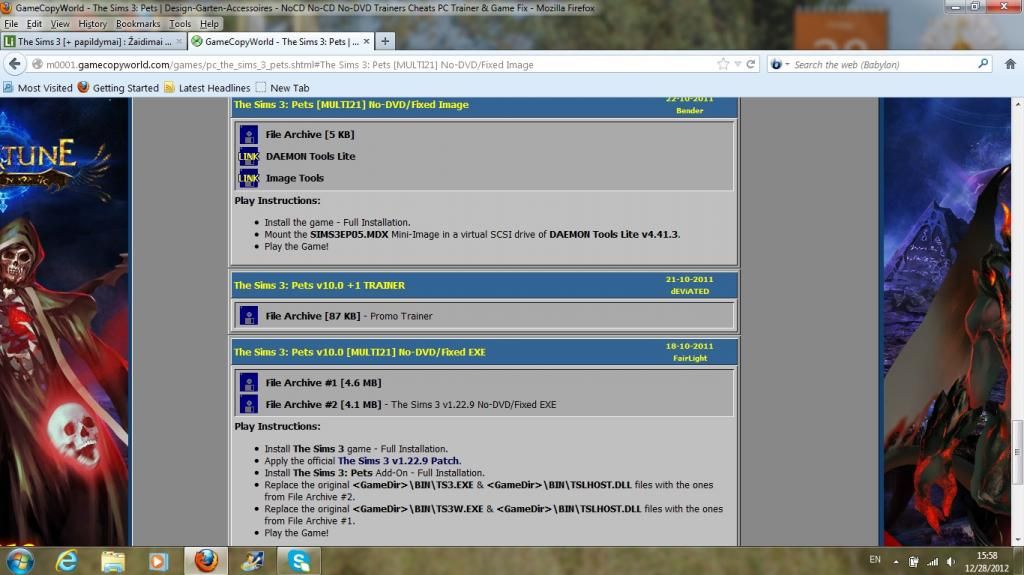Download File Archive #1 [4.6 MB]
Image resolution: width=1024 pixels, height=575 pixels.
coord(323,383)
